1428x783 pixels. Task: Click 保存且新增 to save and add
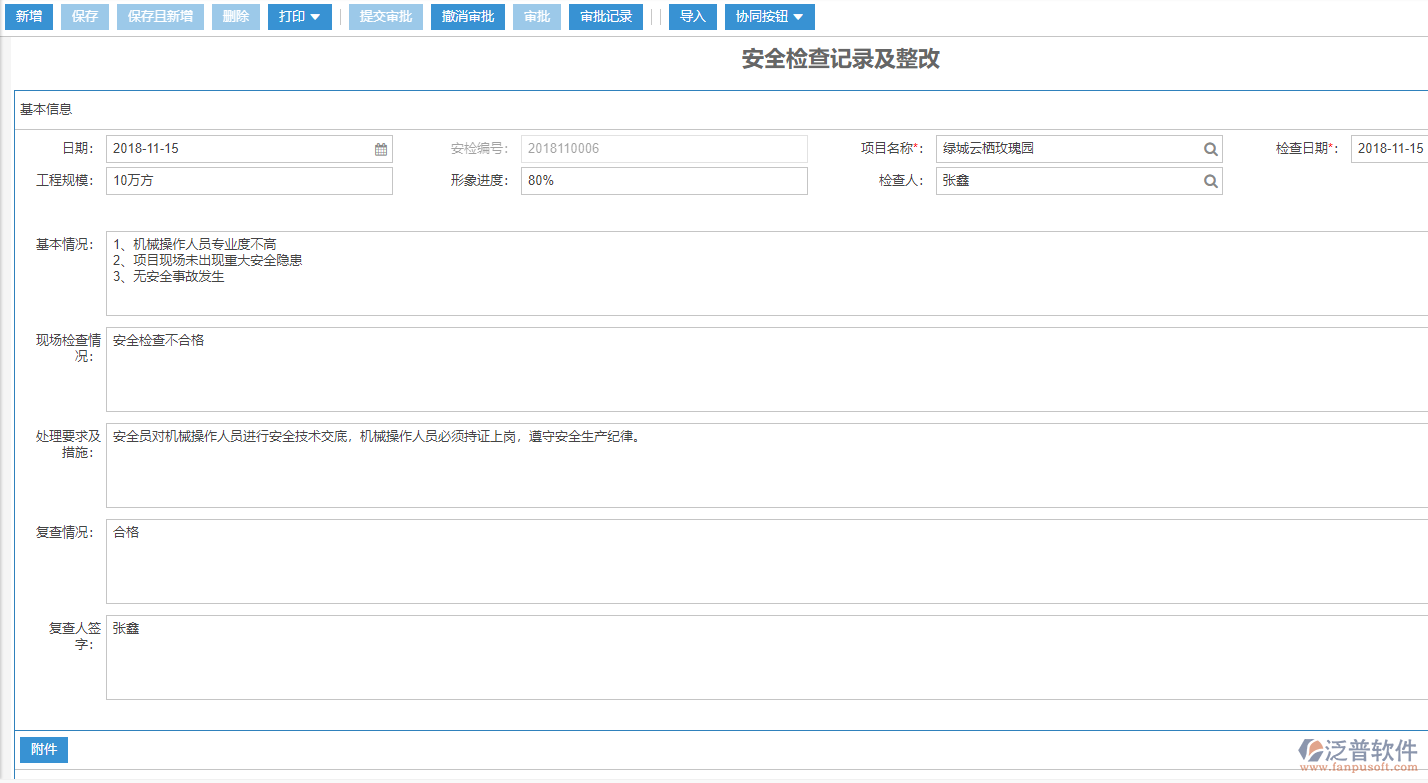click(x=160, y=16)
